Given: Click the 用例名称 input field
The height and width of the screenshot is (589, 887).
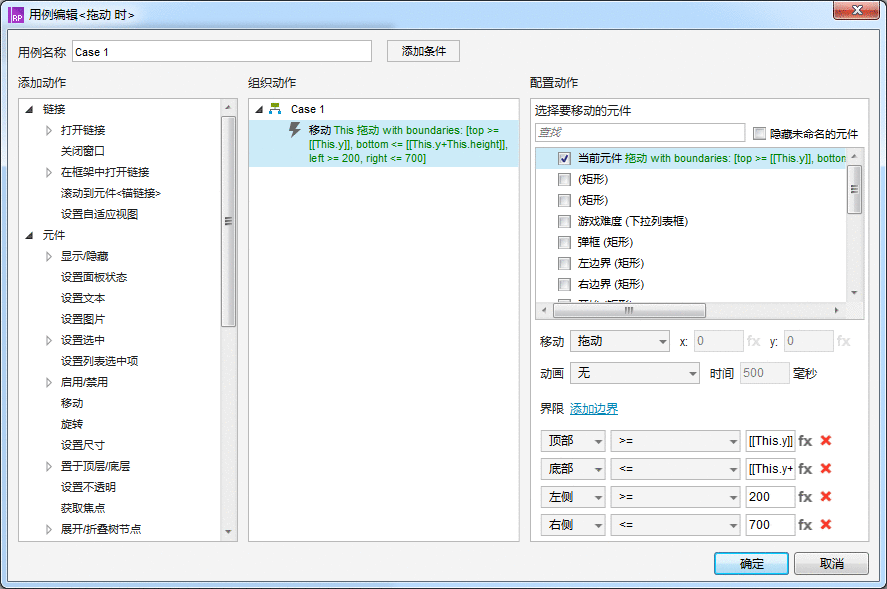Looking at the screenshot, I should (222, 51).
